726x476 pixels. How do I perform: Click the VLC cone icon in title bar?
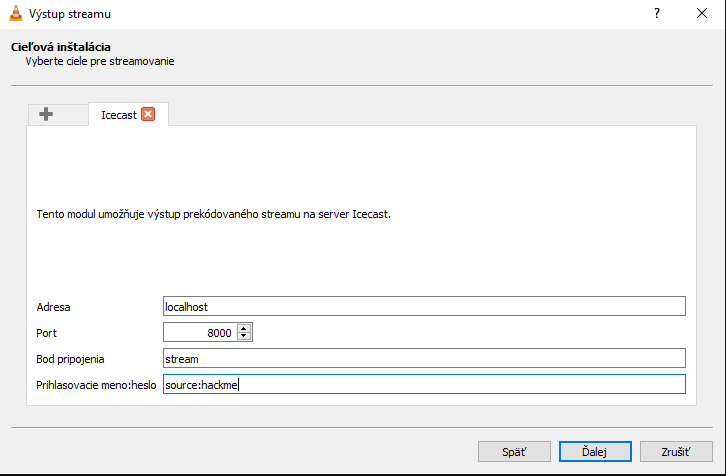[x=16, y=13]
